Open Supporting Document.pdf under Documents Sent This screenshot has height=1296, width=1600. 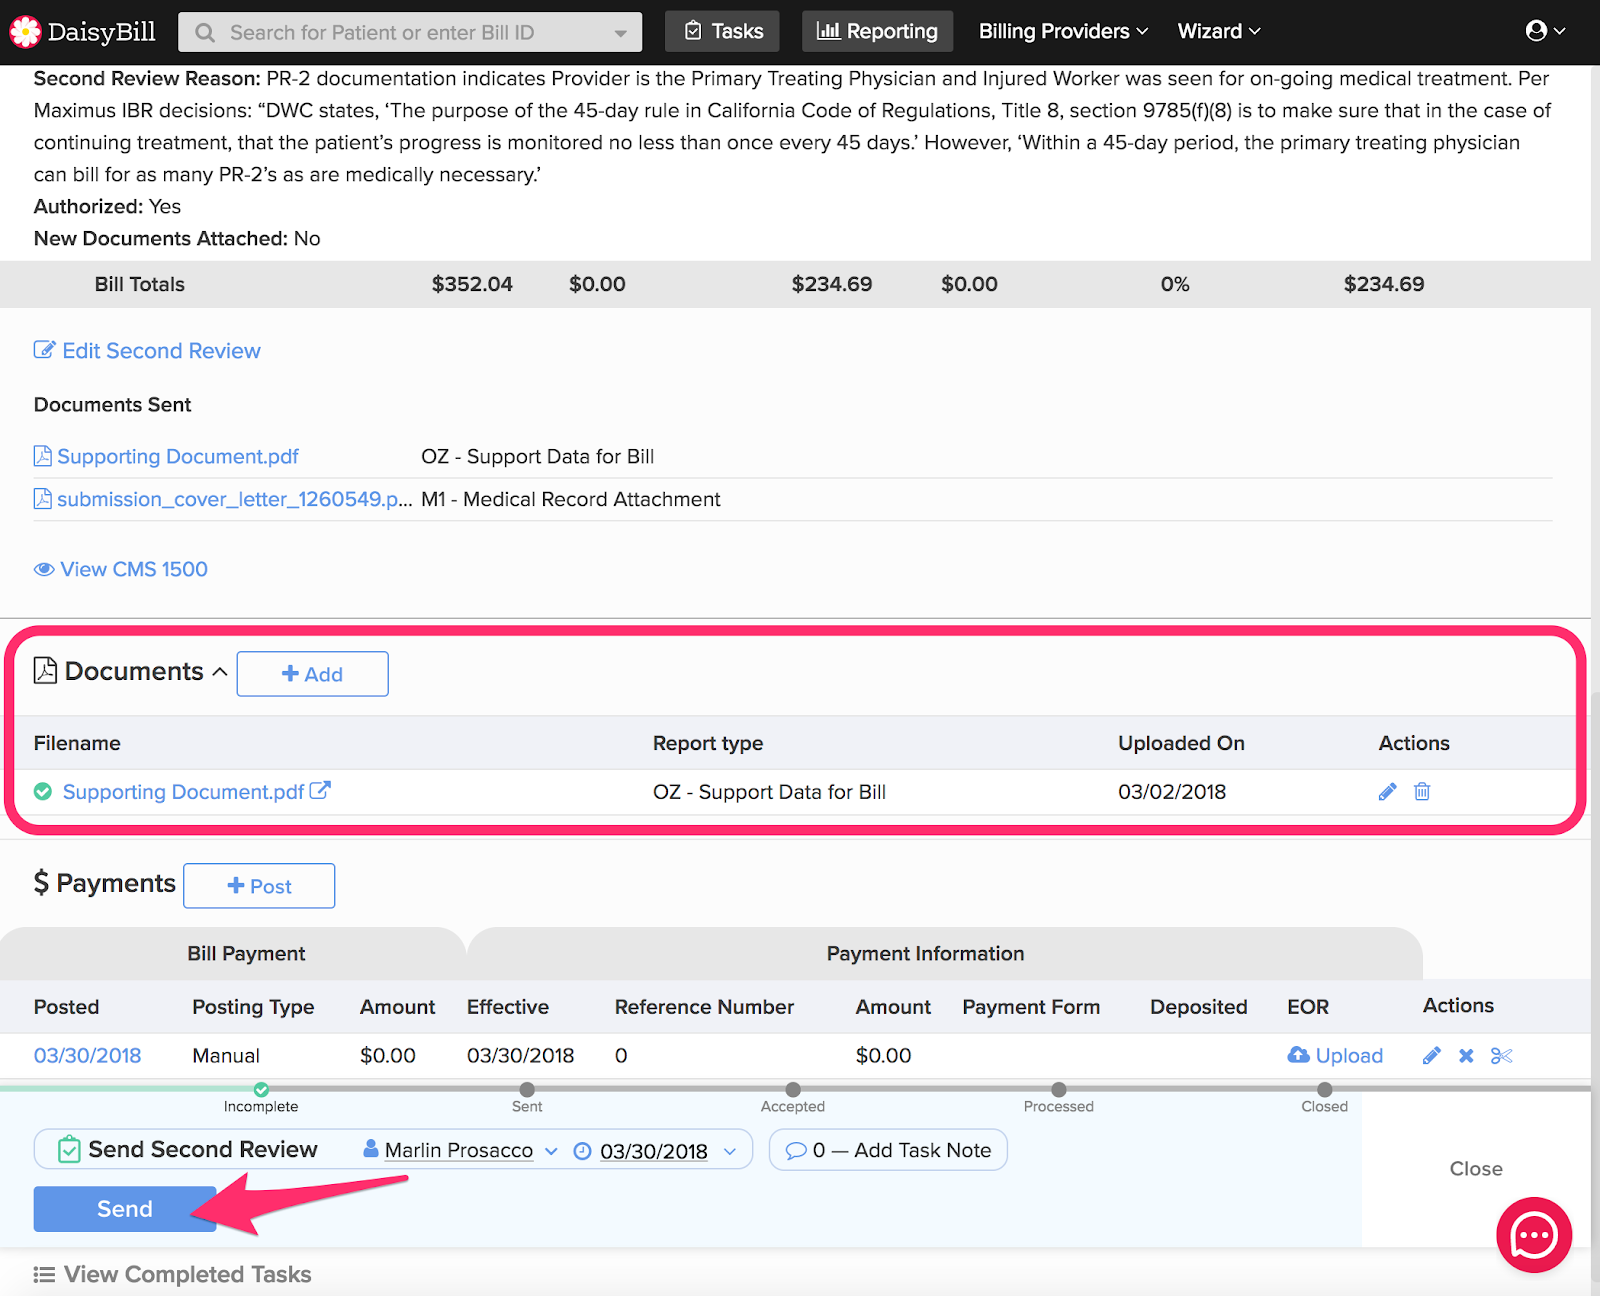coord(178,456)
